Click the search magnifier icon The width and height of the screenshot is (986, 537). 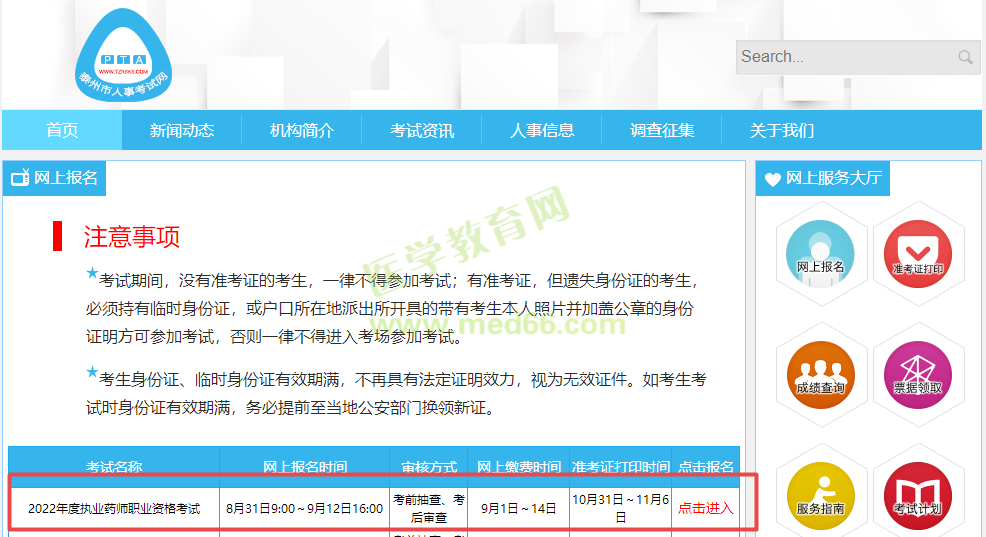click(965, 57)
